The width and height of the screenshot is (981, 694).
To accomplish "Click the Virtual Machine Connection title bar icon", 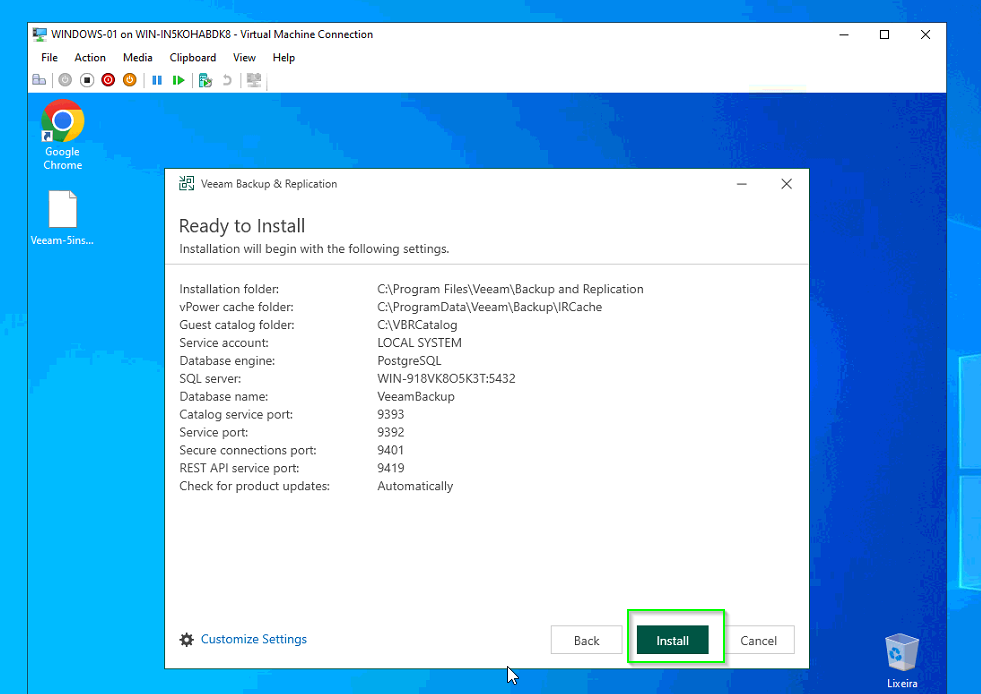I will coord(40,34).
